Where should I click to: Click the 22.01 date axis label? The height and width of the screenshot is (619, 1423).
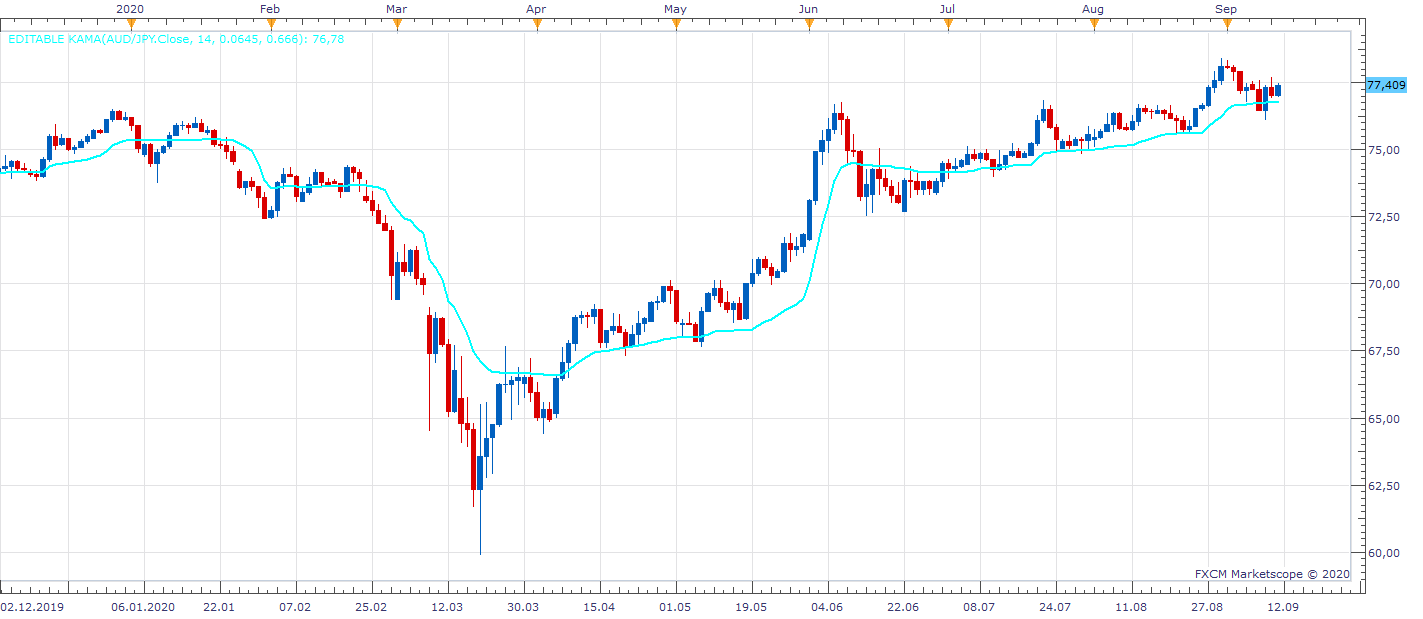click(219, 606)
